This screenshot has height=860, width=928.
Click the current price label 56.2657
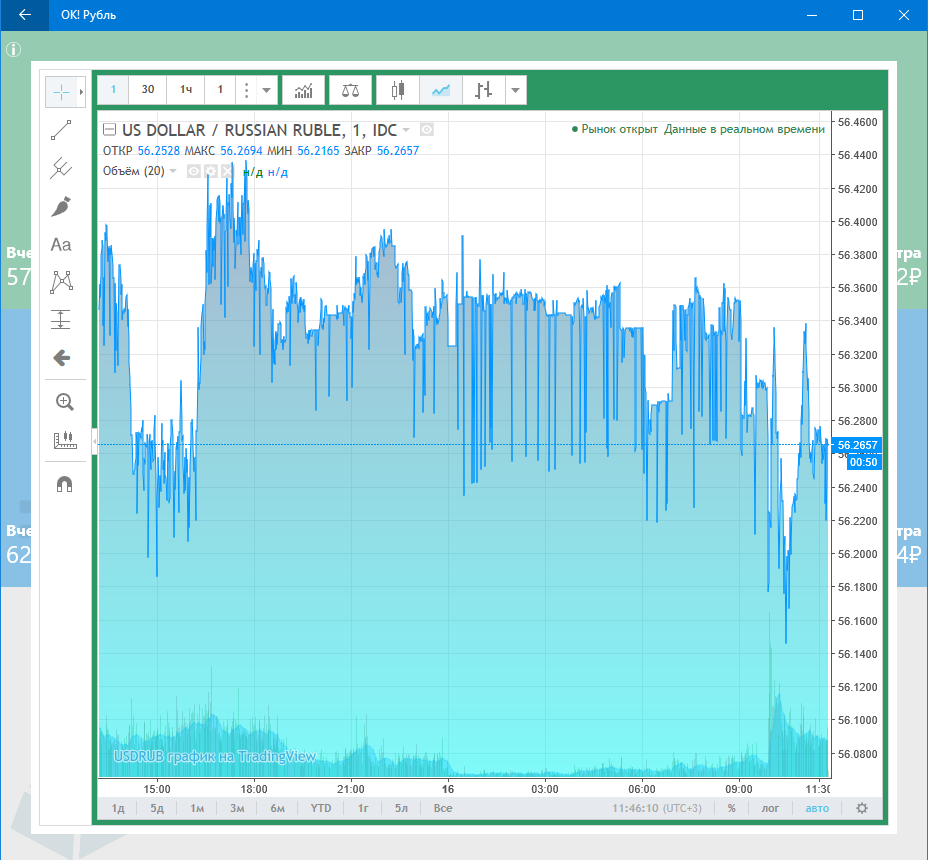click(858, 445)
